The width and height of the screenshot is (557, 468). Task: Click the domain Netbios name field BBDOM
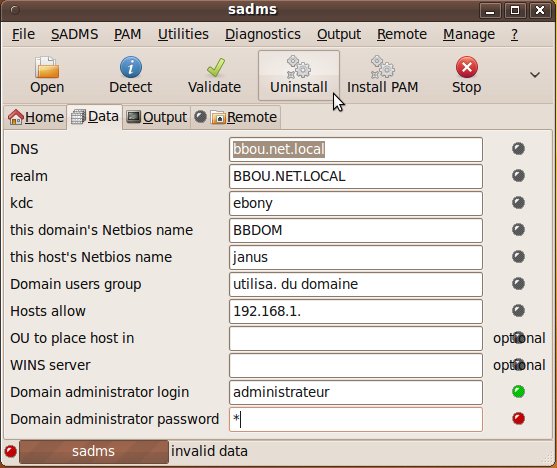356,230
